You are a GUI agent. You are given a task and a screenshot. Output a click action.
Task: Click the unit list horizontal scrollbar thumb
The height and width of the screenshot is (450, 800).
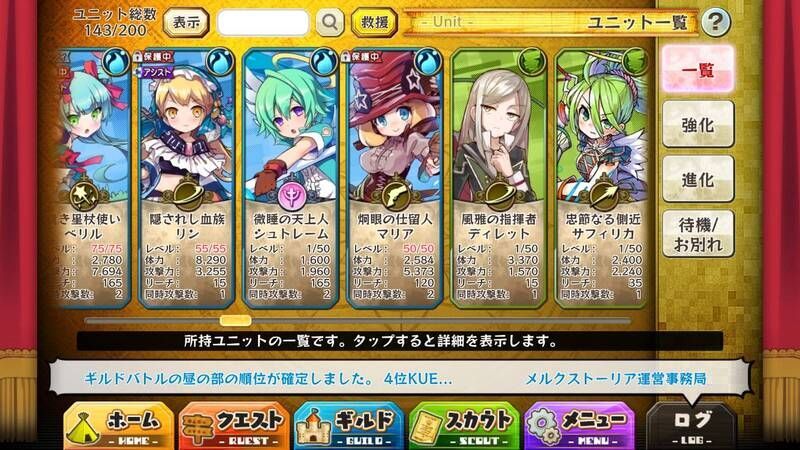235,320
